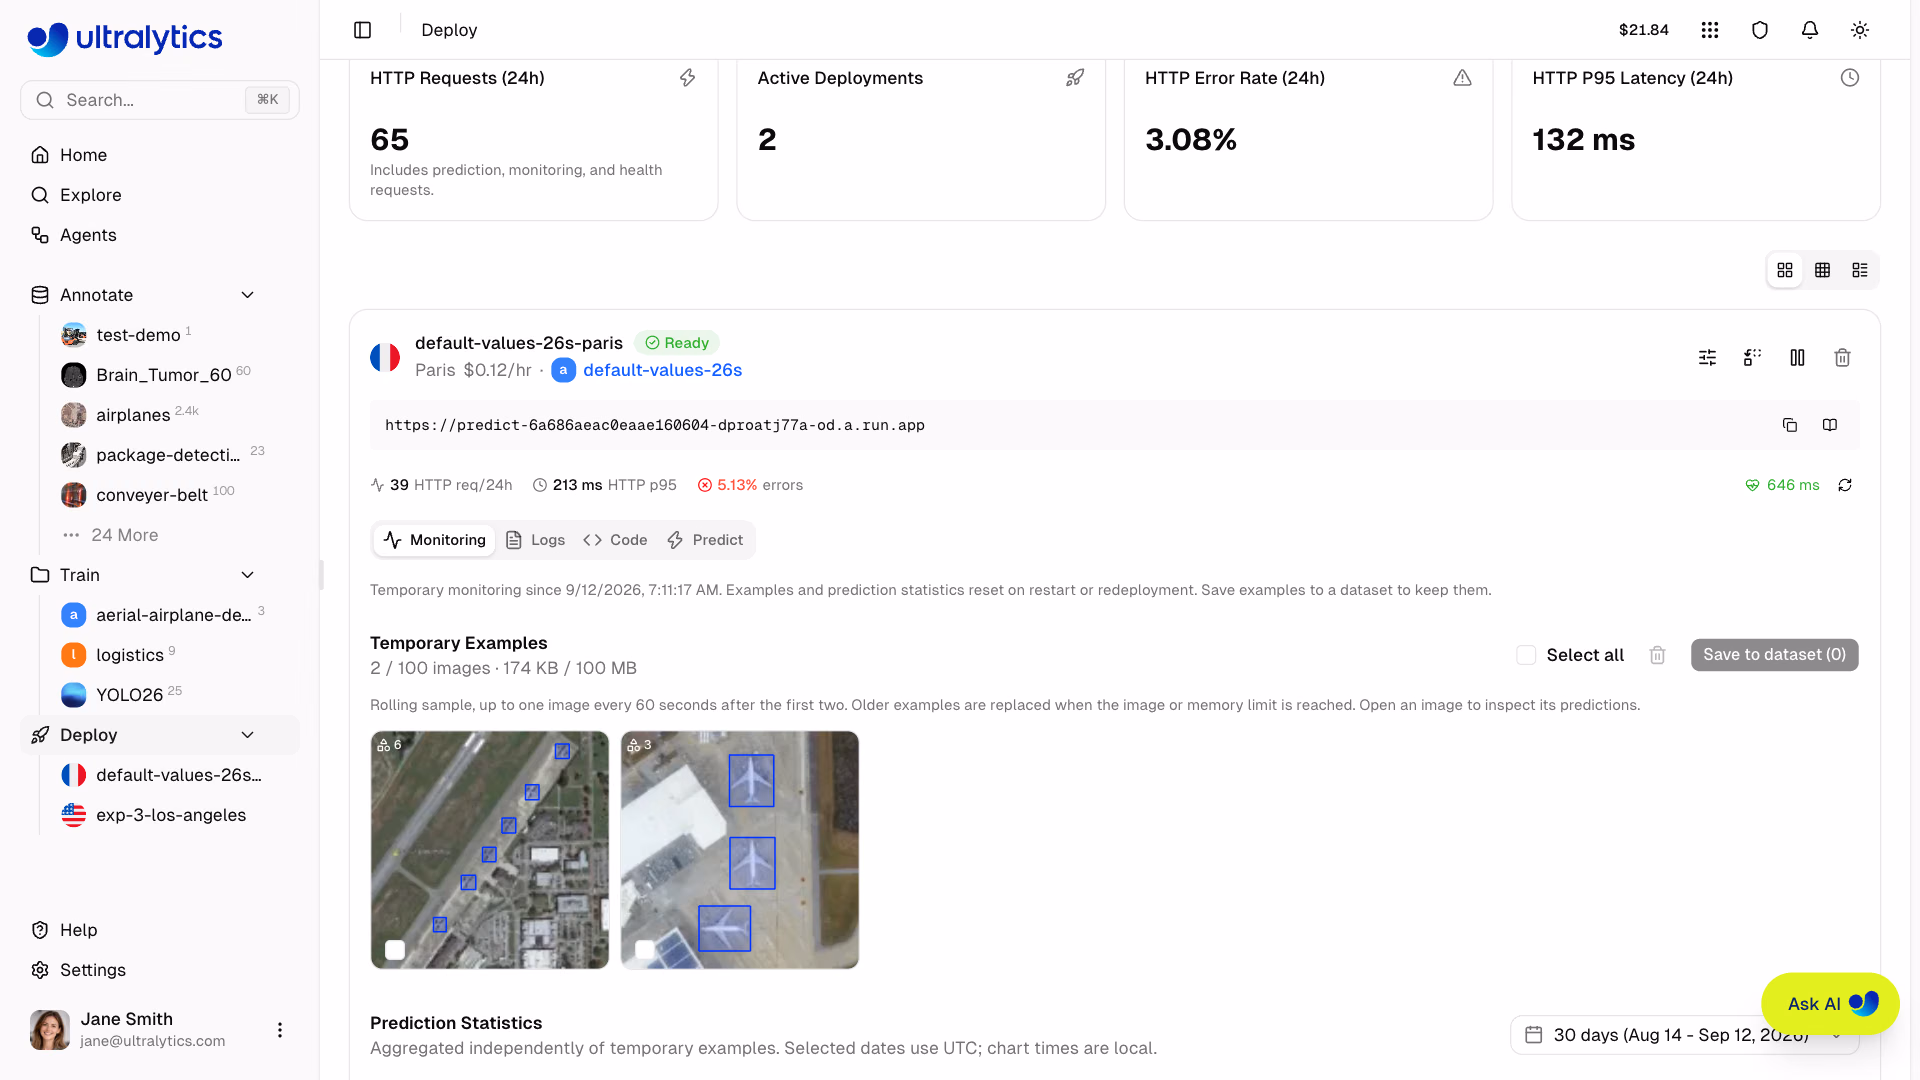
Task: Click the scan/test deployment icon
Action: point(1752,357)
